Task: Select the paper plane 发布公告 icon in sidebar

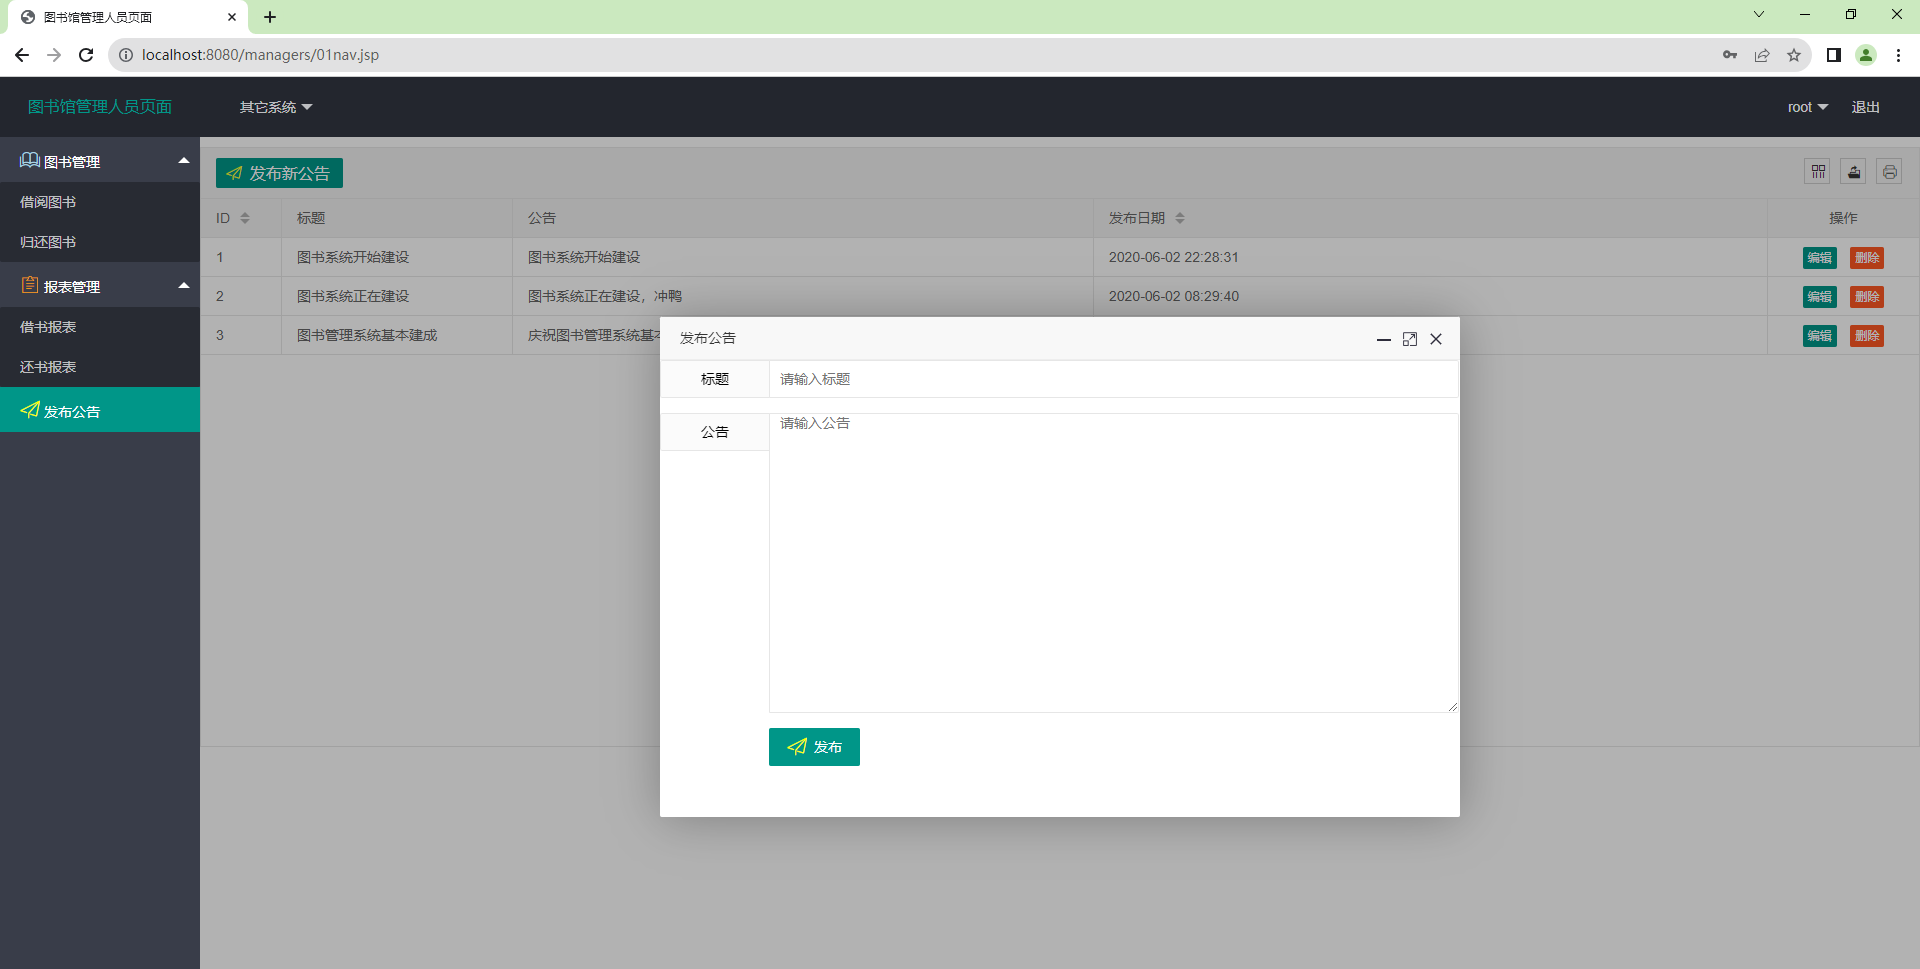Action: pyautogui.click(x=29, y=411)
